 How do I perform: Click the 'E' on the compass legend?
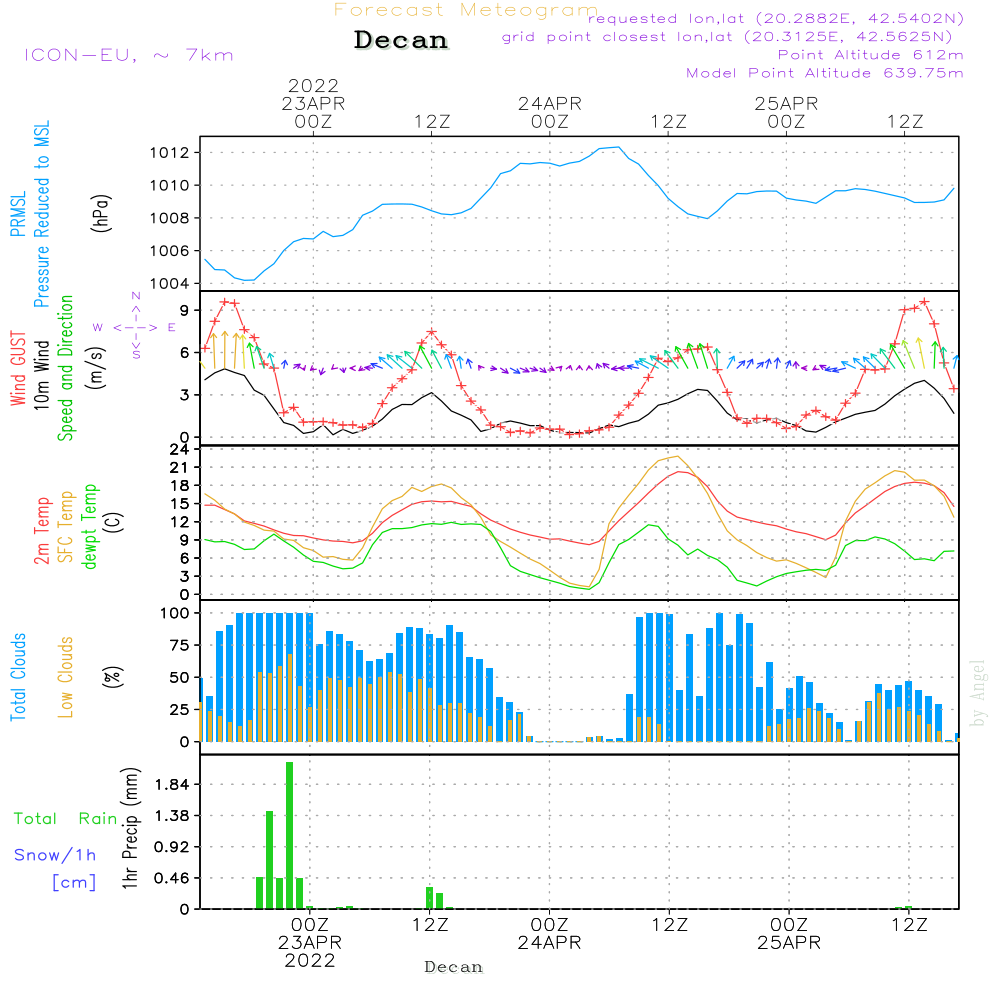(x=172, y=328)
